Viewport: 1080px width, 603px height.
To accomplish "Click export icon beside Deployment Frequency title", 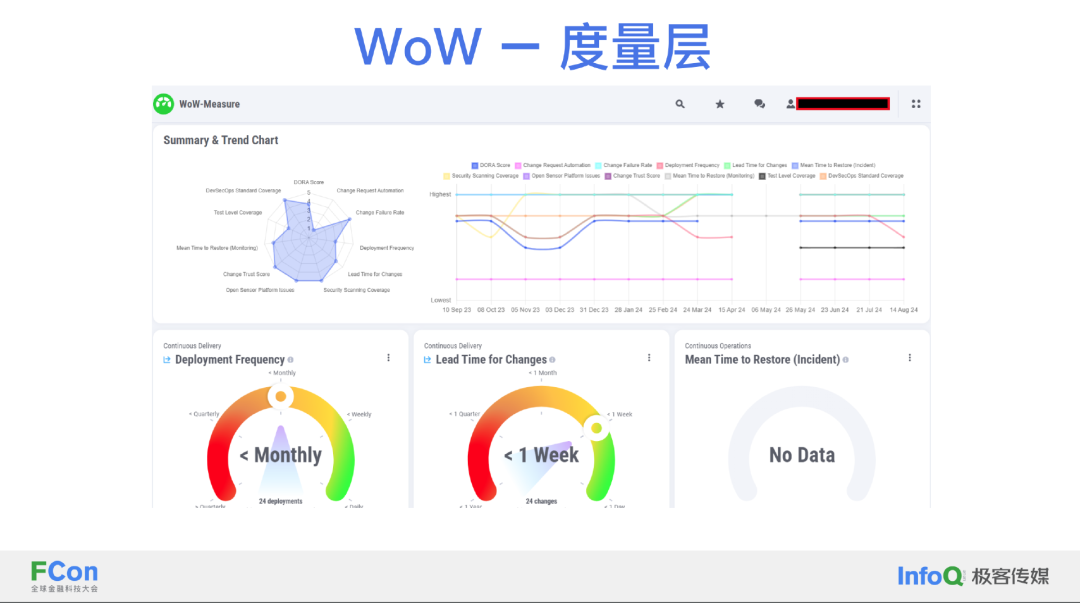I will tap(167, 360).
